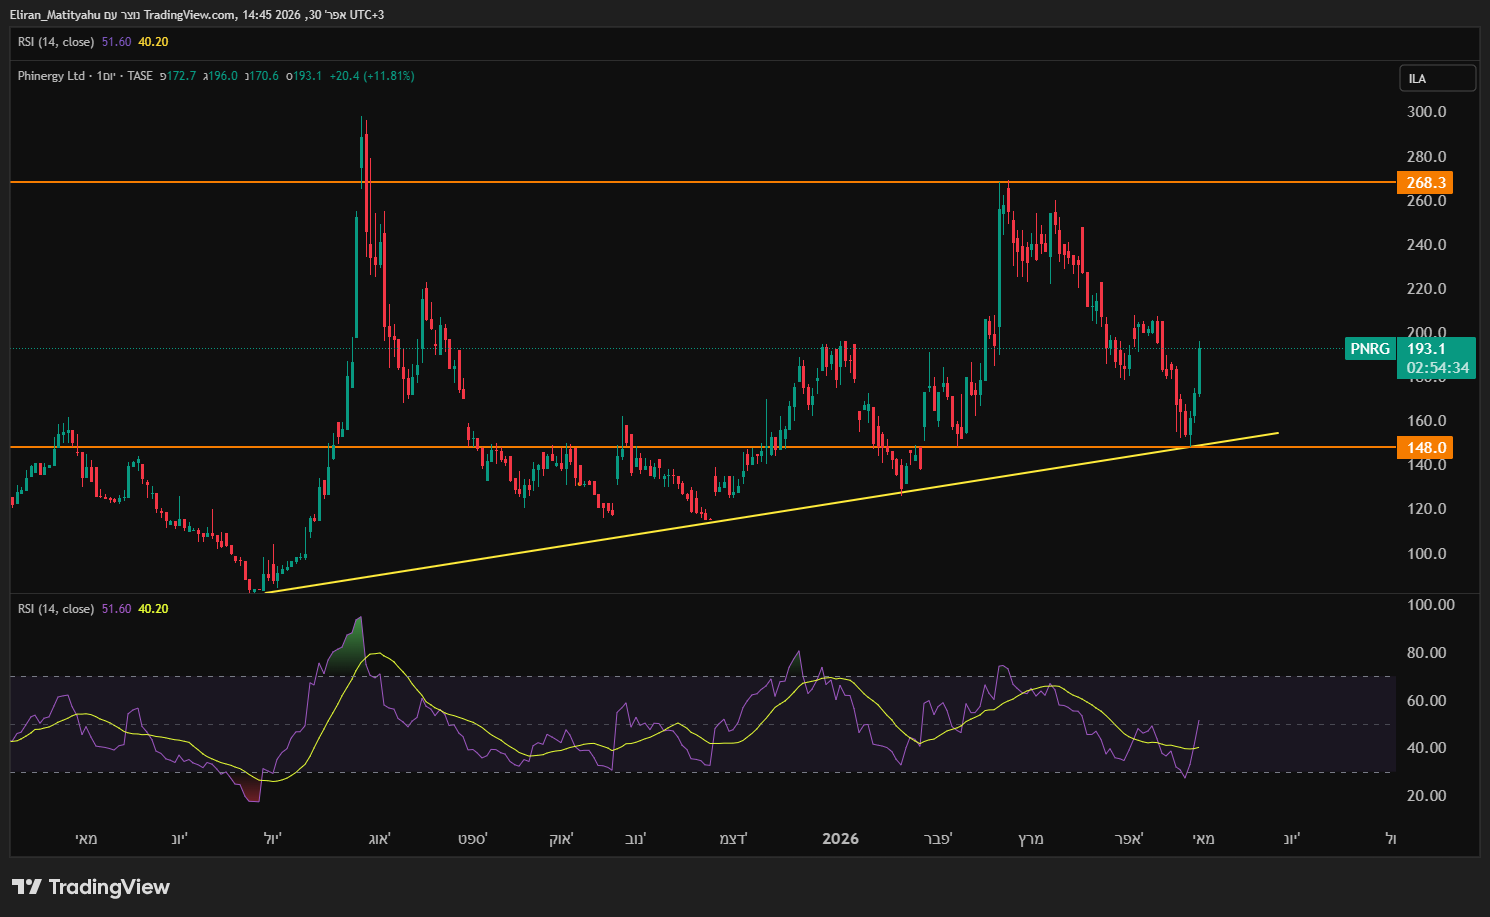
Task: Click 20.00 level on the RSI scale
Action: 1426,796
